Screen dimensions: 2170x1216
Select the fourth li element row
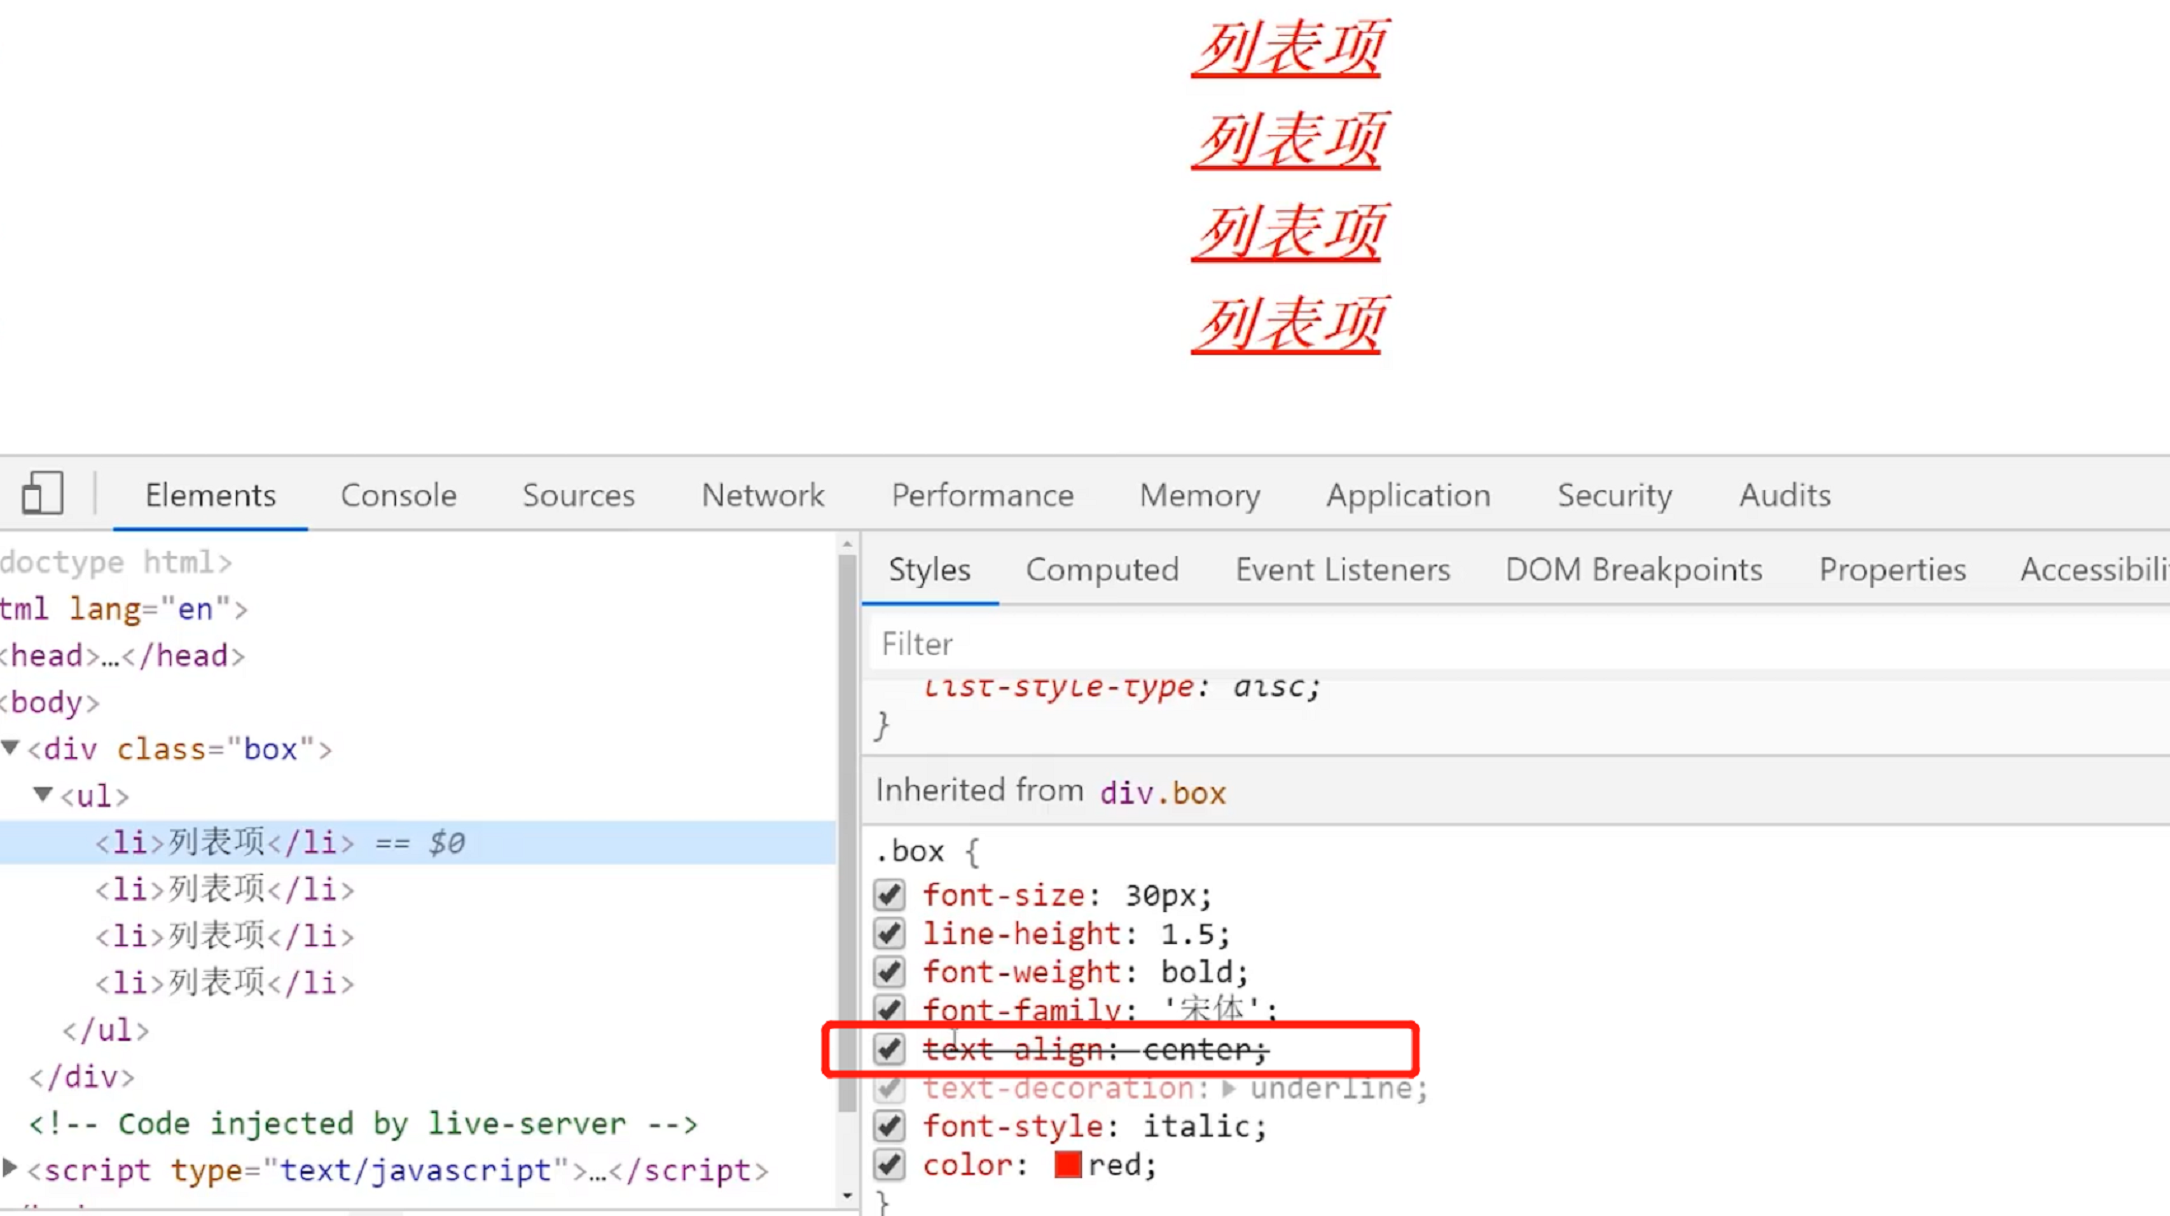224,983
